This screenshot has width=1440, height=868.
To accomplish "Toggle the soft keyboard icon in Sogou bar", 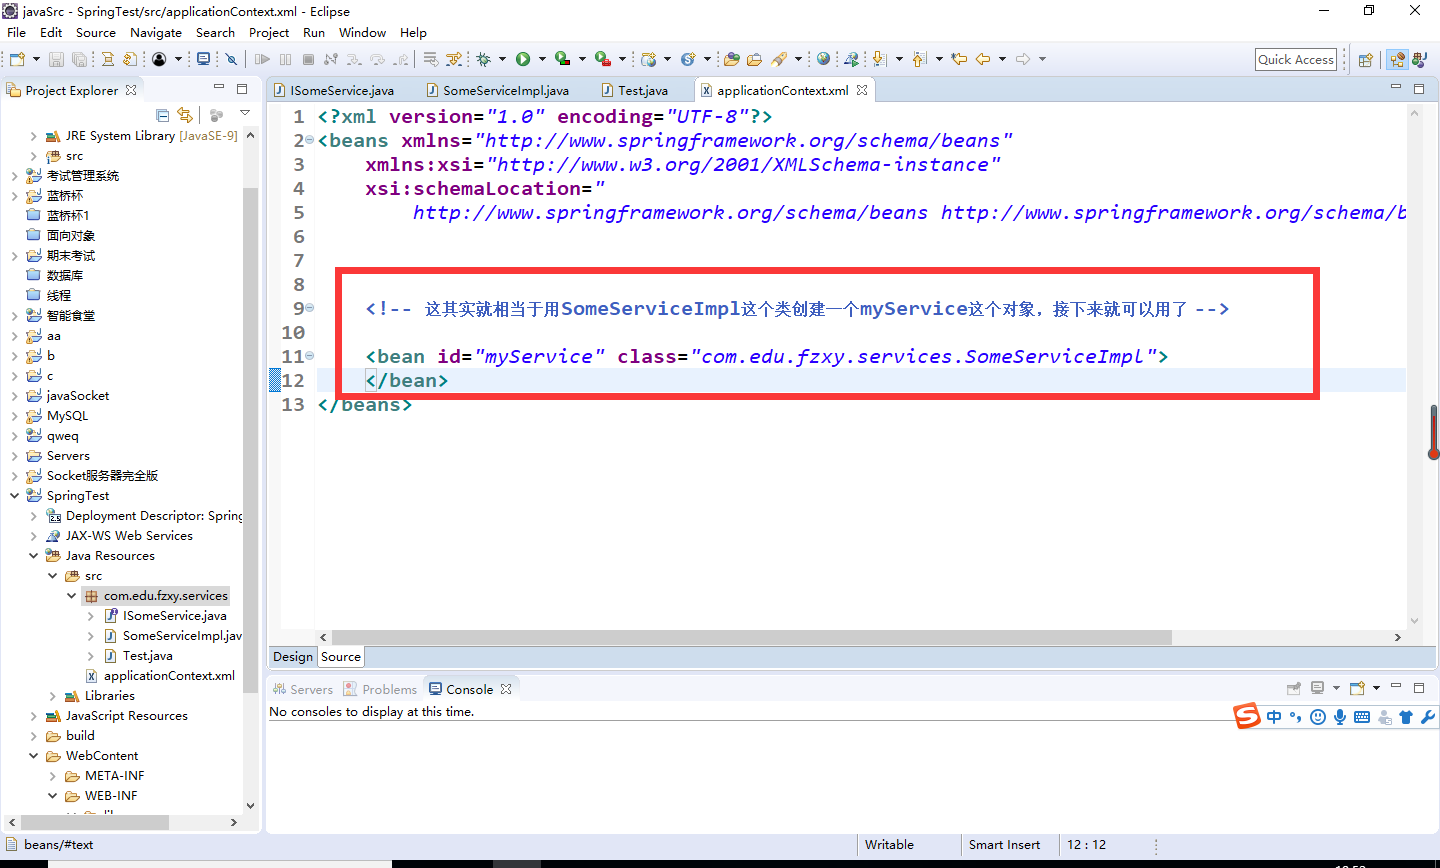I will (1362, 717).
